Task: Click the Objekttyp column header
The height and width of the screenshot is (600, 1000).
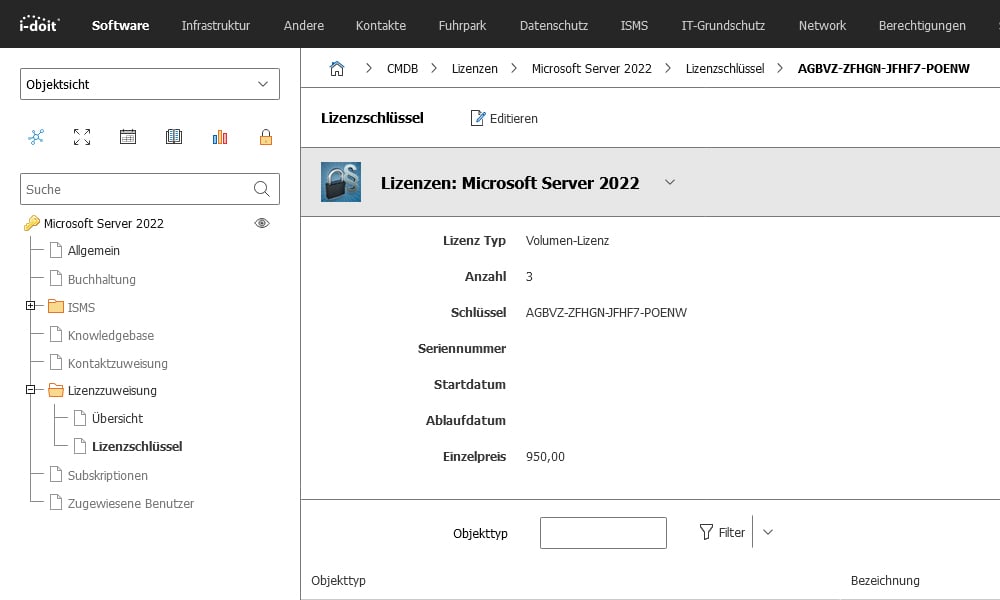Action: pos(339,580)
